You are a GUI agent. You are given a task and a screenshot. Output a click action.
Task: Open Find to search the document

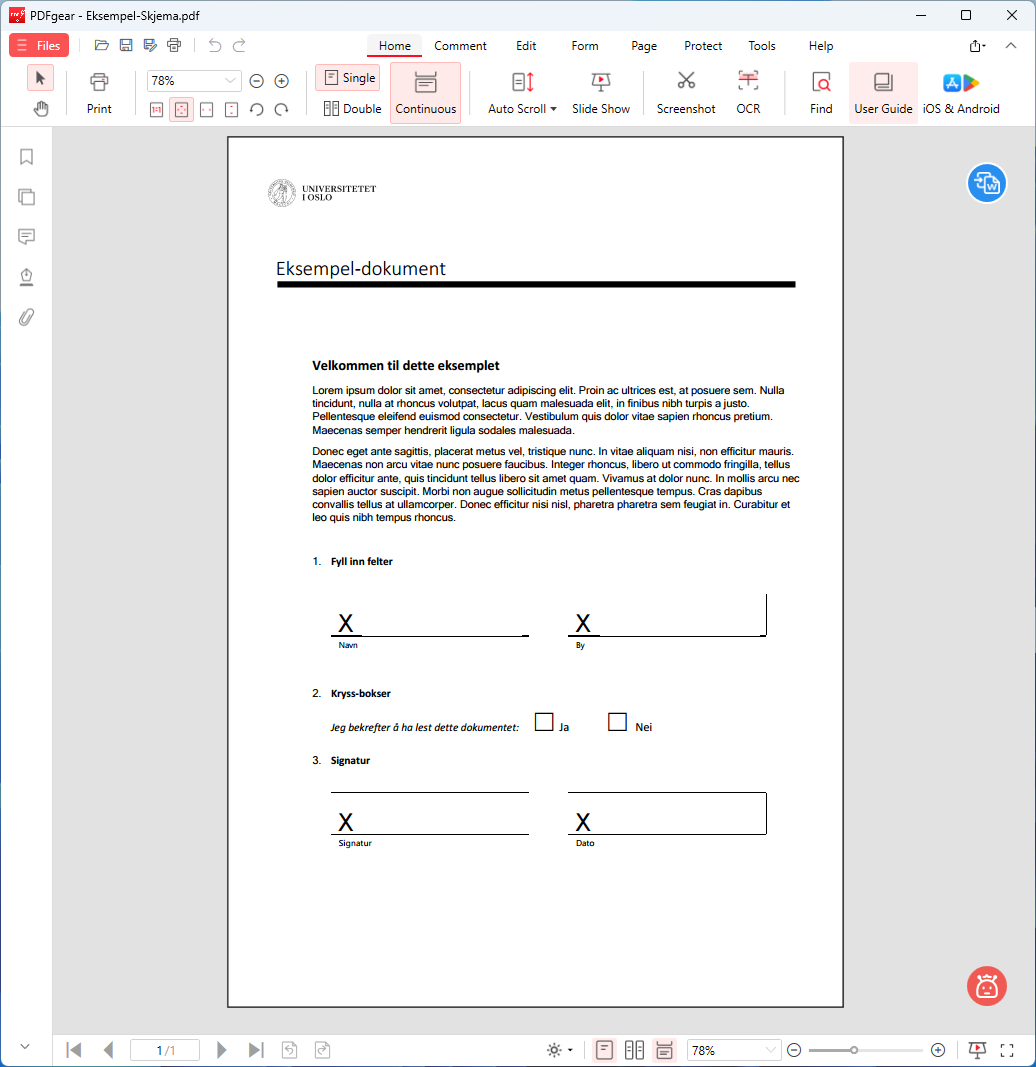coord(821,93)
